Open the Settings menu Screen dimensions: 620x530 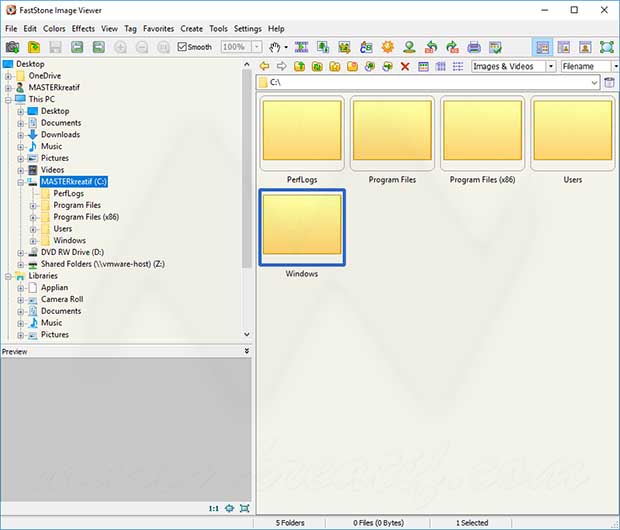click(248, 29)
